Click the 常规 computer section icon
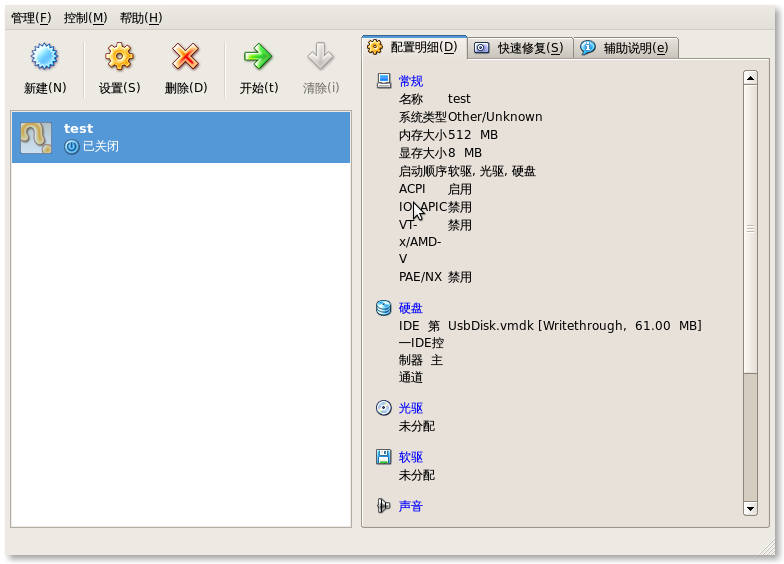Viewport: 784px width, 564px height. [384, 80]
